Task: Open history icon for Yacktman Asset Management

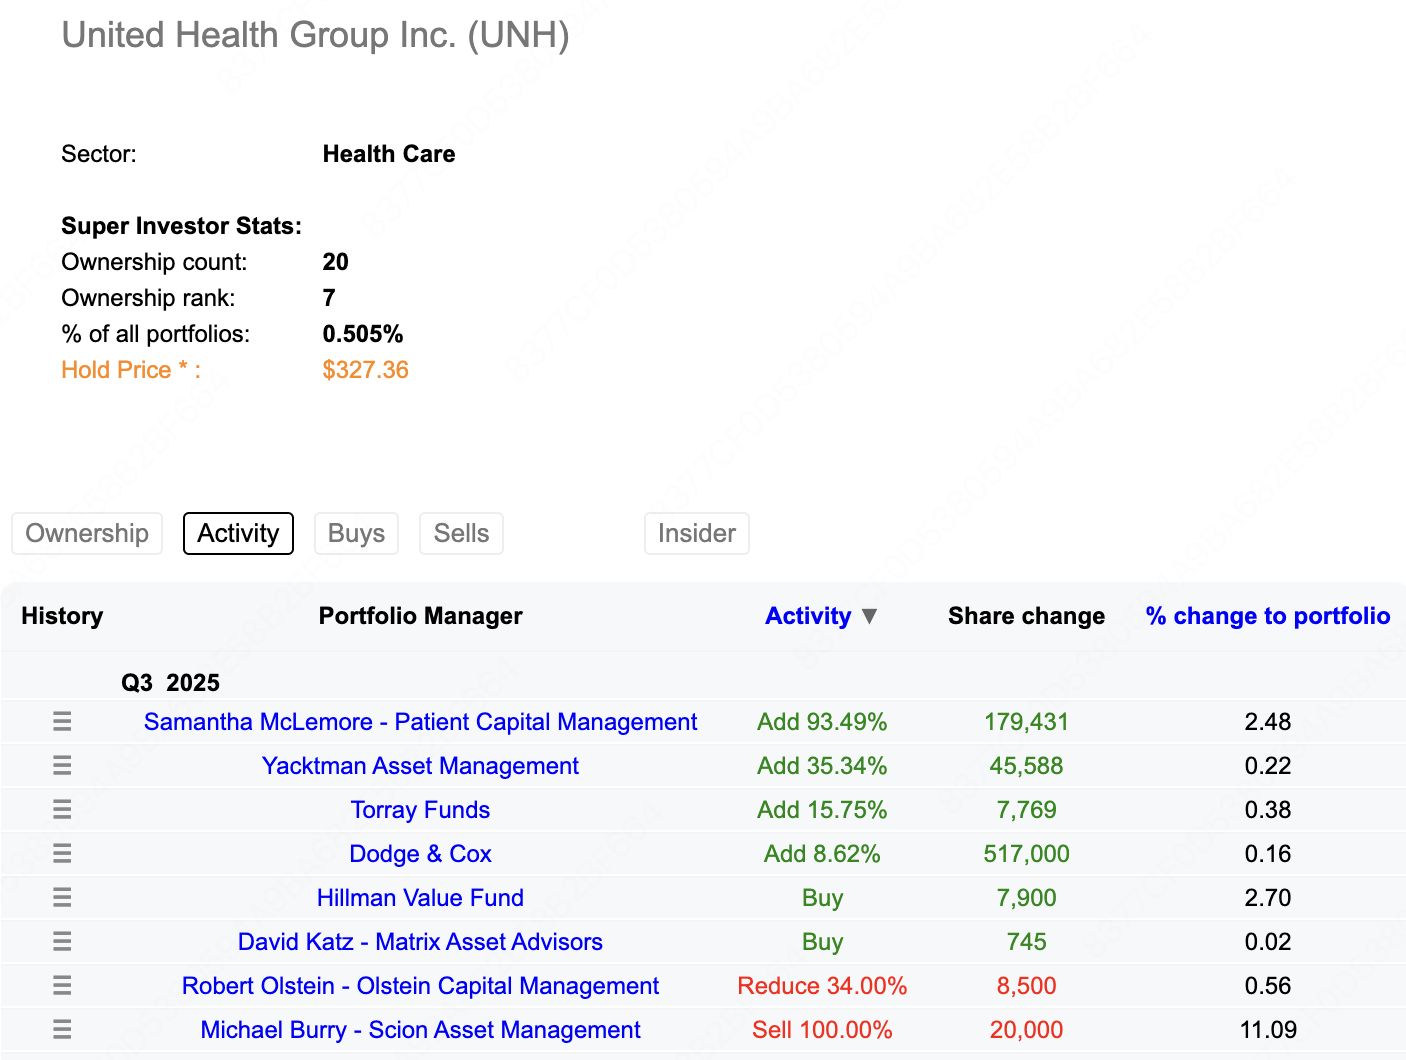Action: point(62,766)
